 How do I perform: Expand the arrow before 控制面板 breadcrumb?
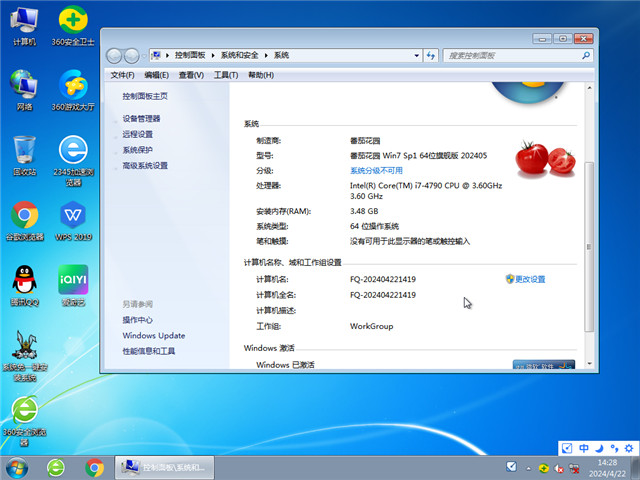[x=167, y=56]
